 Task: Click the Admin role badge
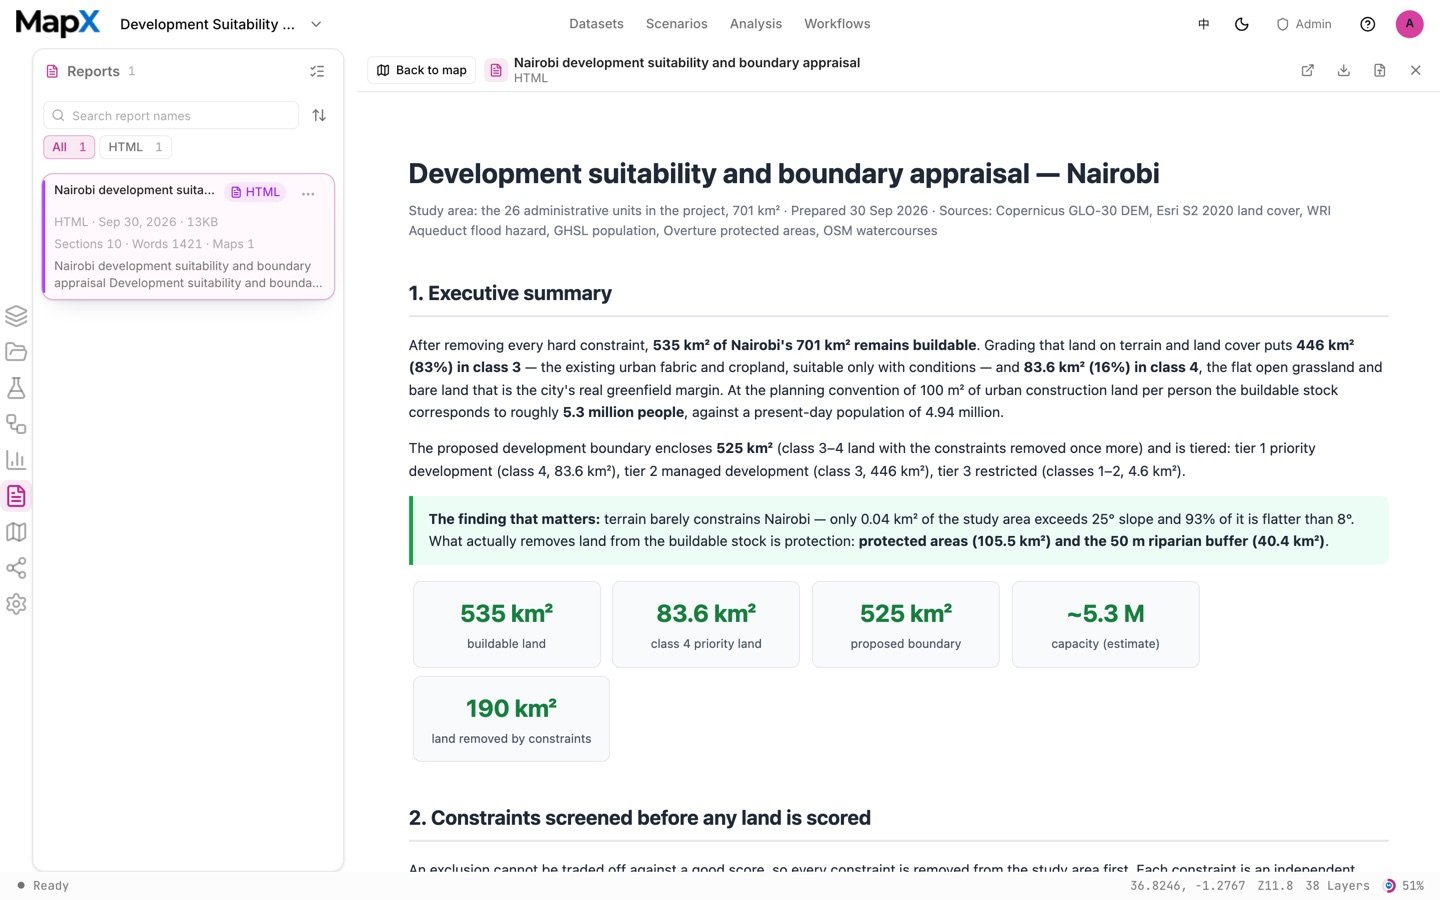[1304, 24]
